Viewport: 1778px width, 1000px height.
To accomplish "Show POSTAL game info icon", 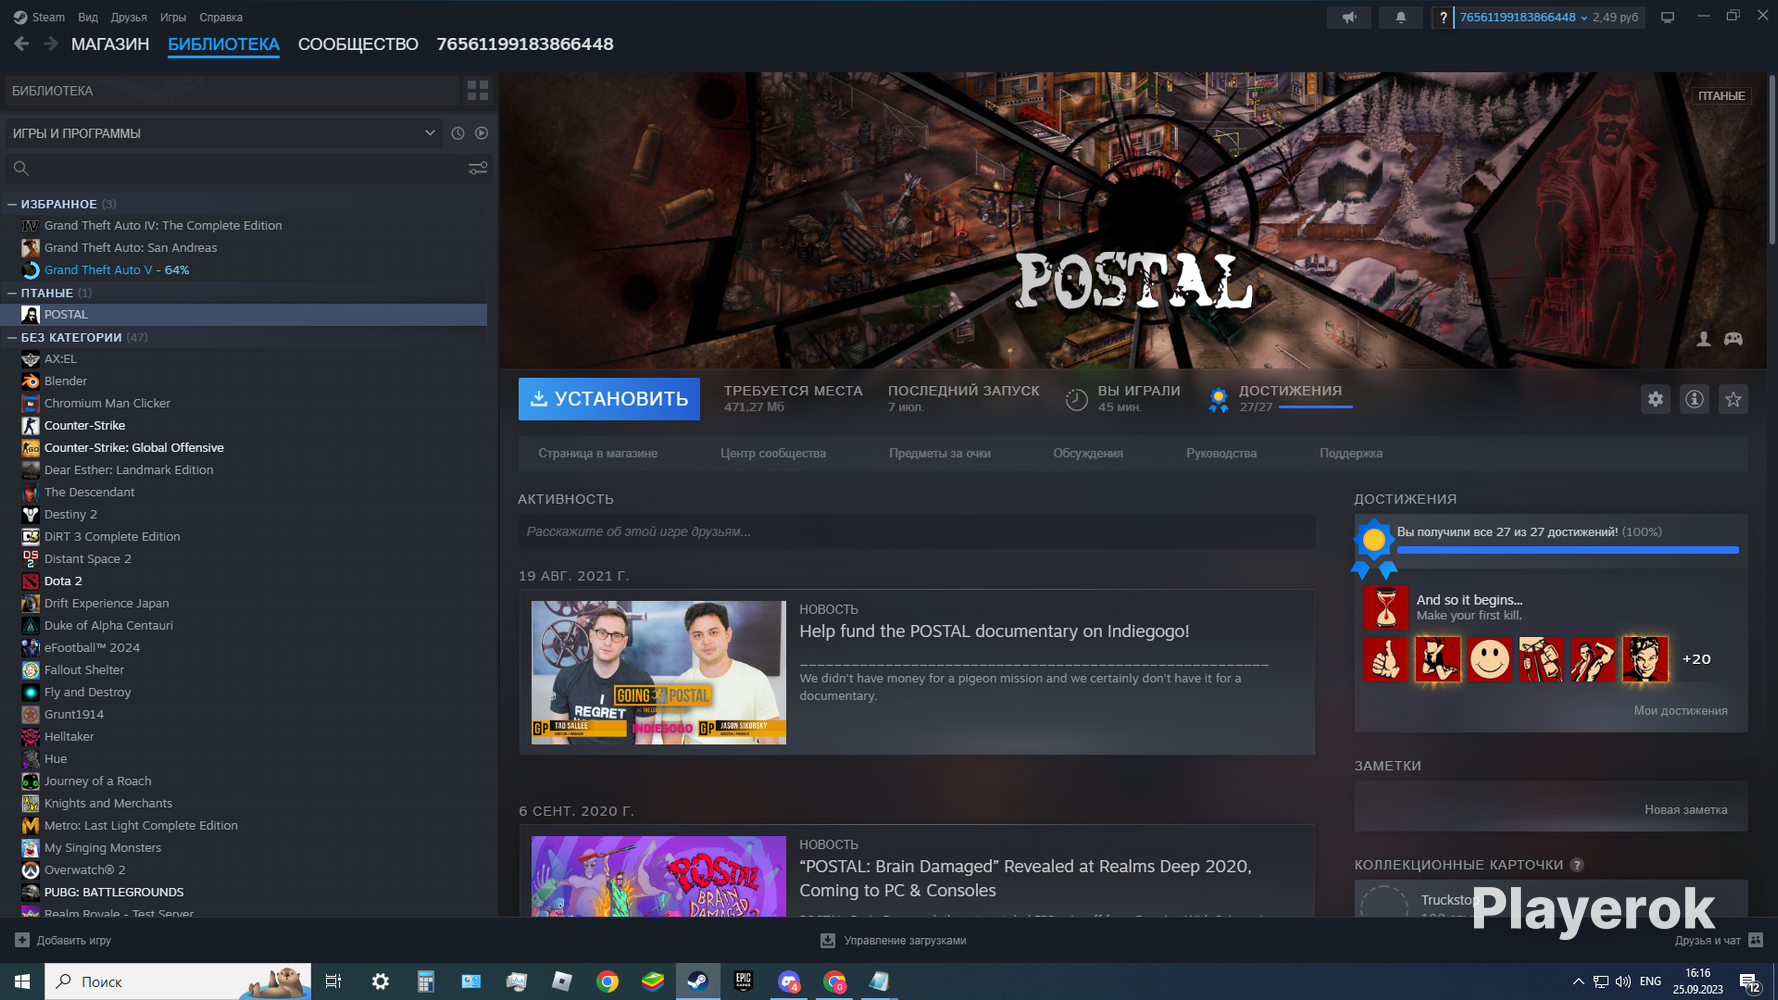I will (x=1695, y=399).
